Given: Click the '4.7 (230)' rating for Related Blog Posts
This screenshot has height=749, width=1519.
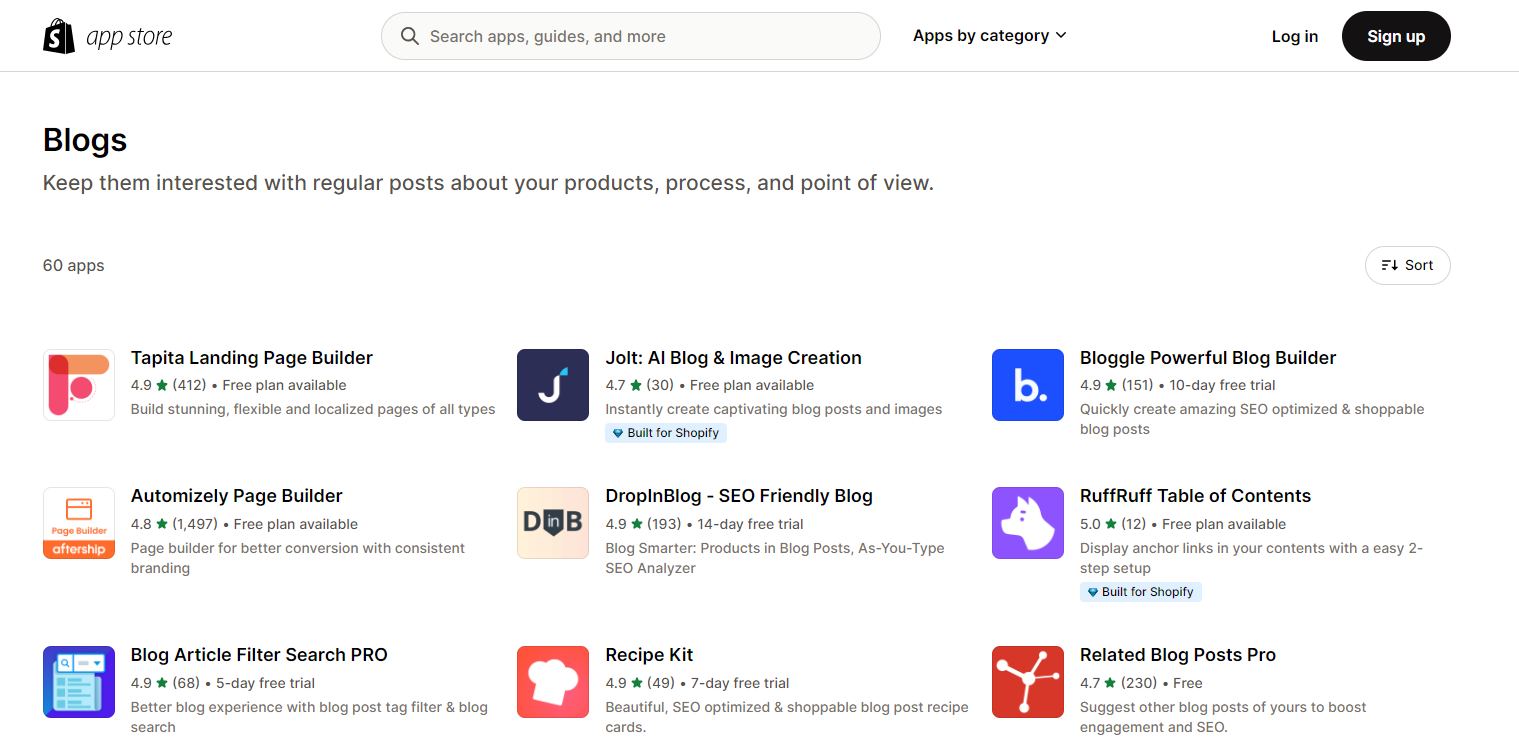Looking at the screenshot, I should pyautogui.click(x=1119, y=683).
